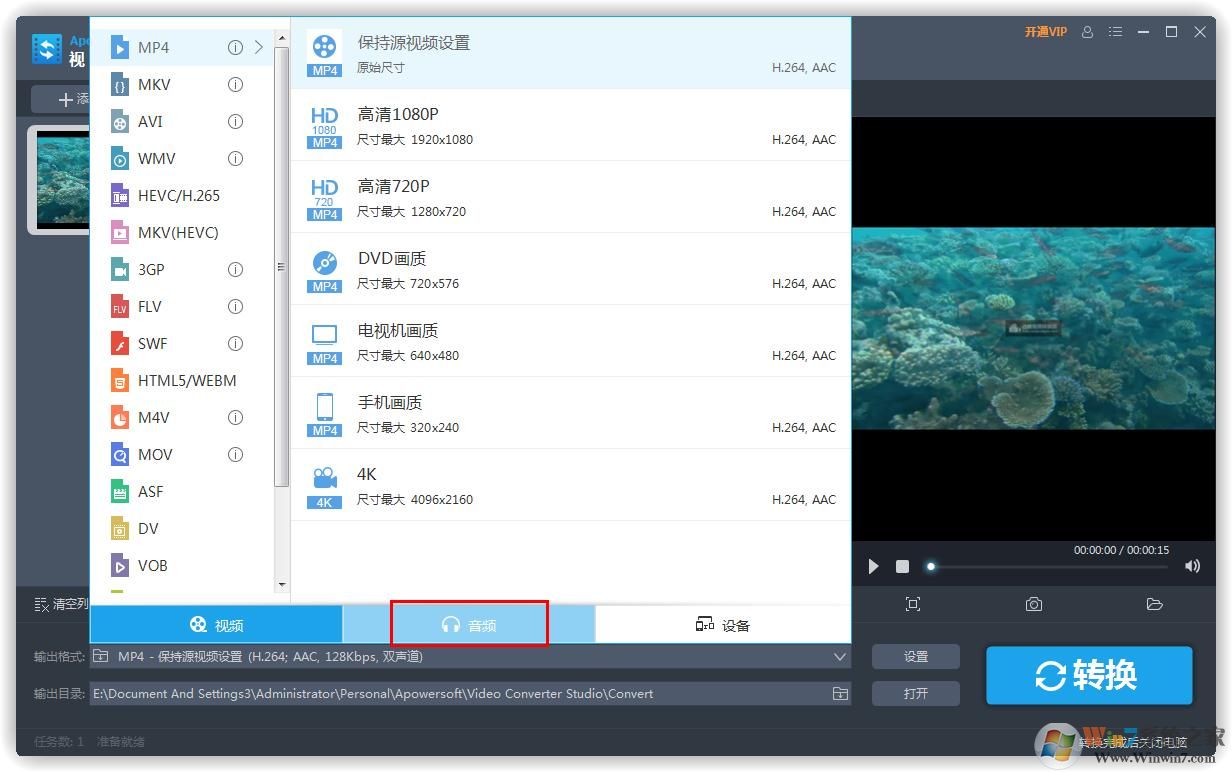The width and height of the screenshot is (1232, 772).
Task: Open the snapshot folder icon
Action: (x=1155, y=604)
